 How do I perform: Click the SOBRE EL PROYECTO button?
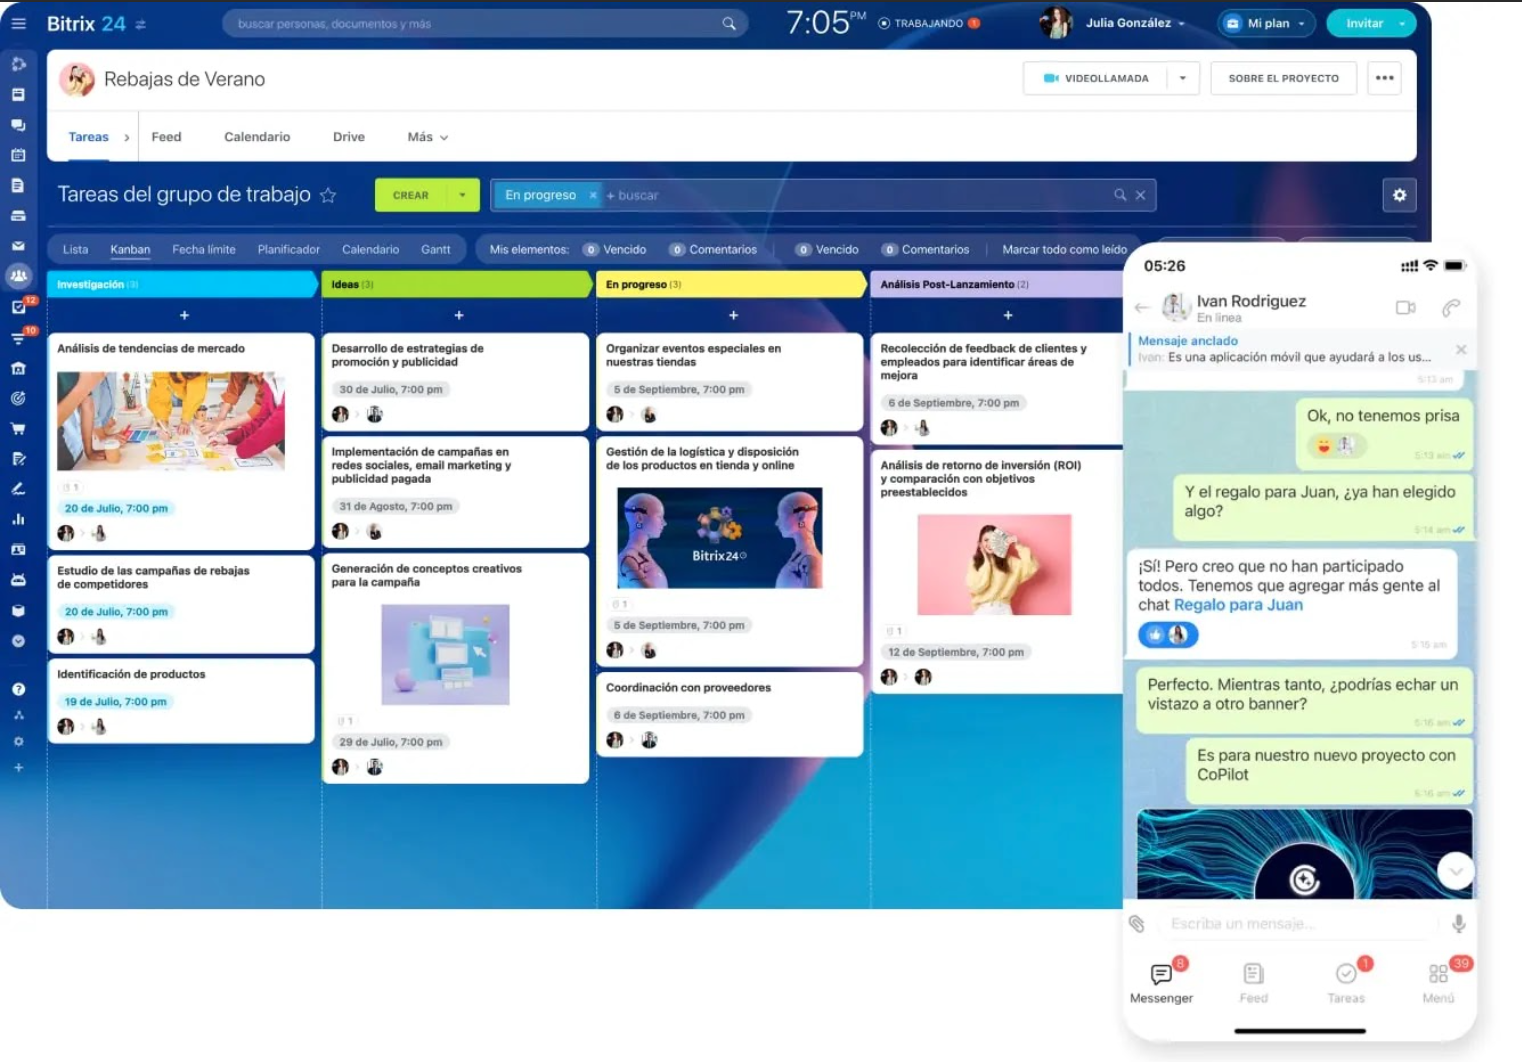pyautogui.click(x=1283, y=77)
